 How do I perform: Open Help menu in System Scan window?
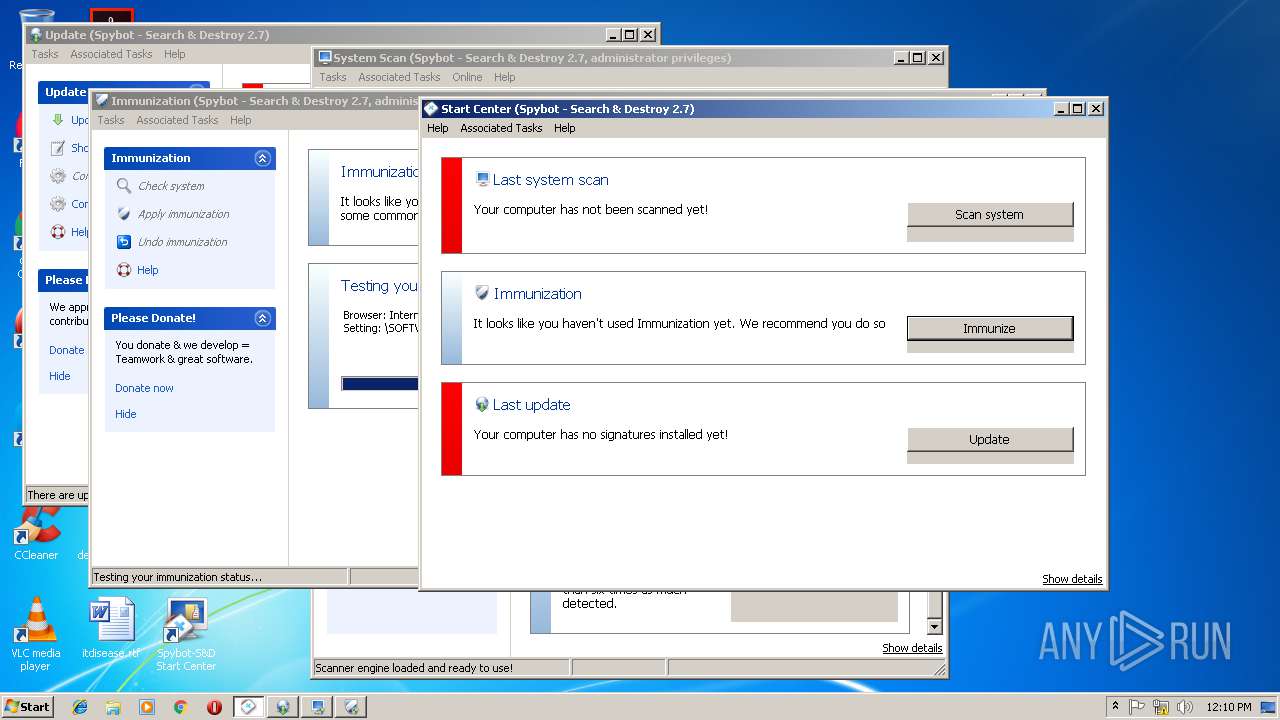[505, 77]
